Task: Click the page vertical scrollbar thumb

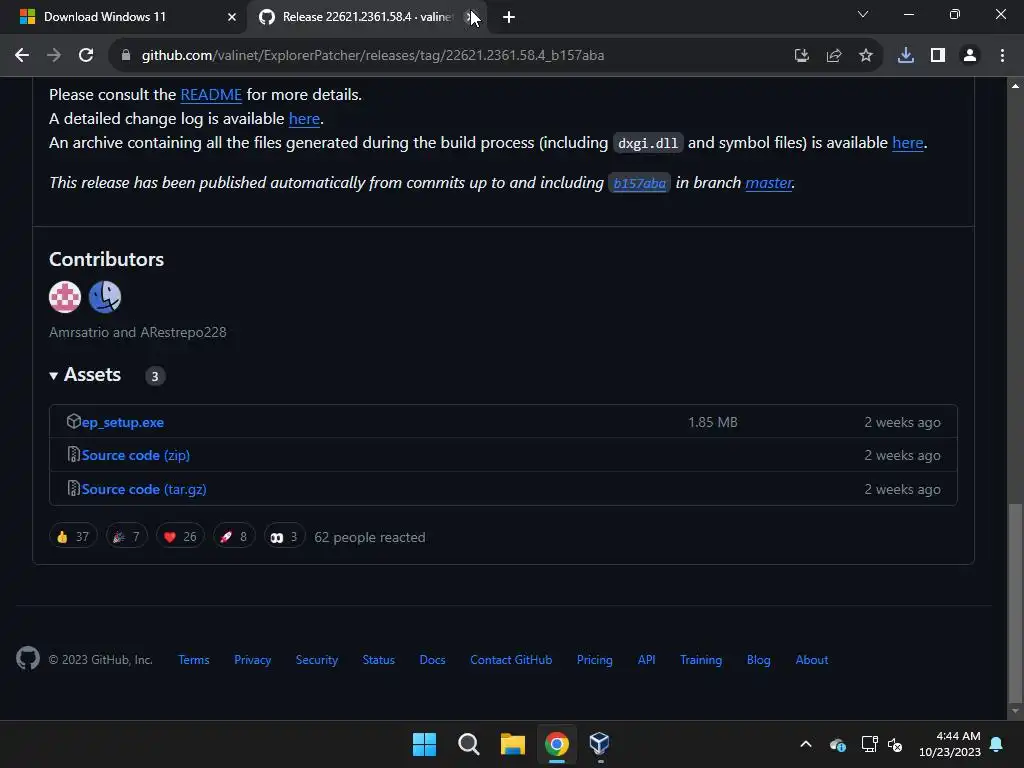Action: (1015, 601)
